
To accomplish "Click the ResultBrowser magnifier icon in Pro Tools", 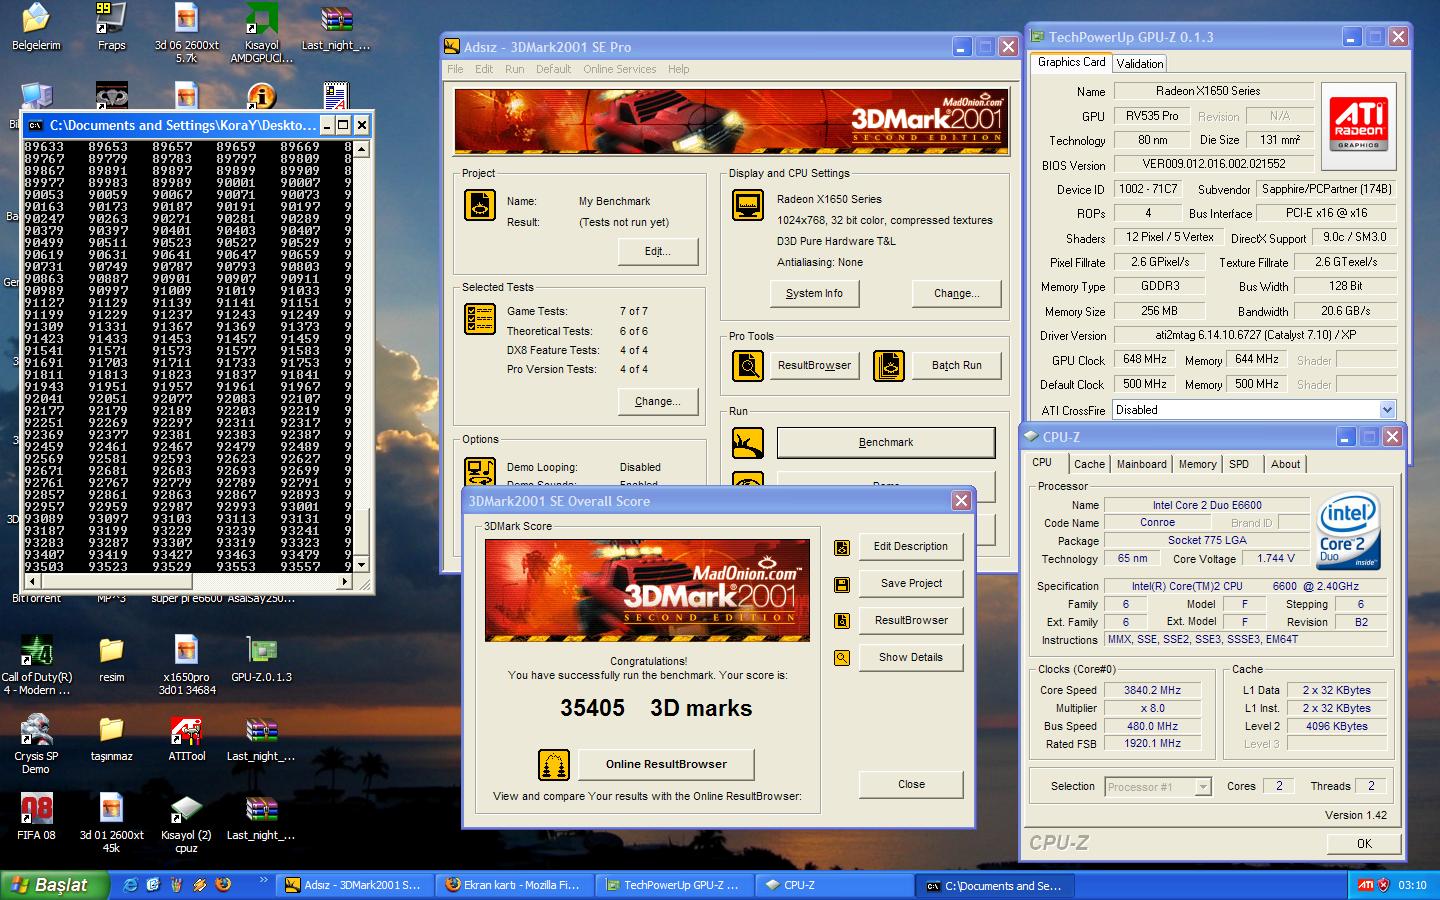I will tap(748, 366).
